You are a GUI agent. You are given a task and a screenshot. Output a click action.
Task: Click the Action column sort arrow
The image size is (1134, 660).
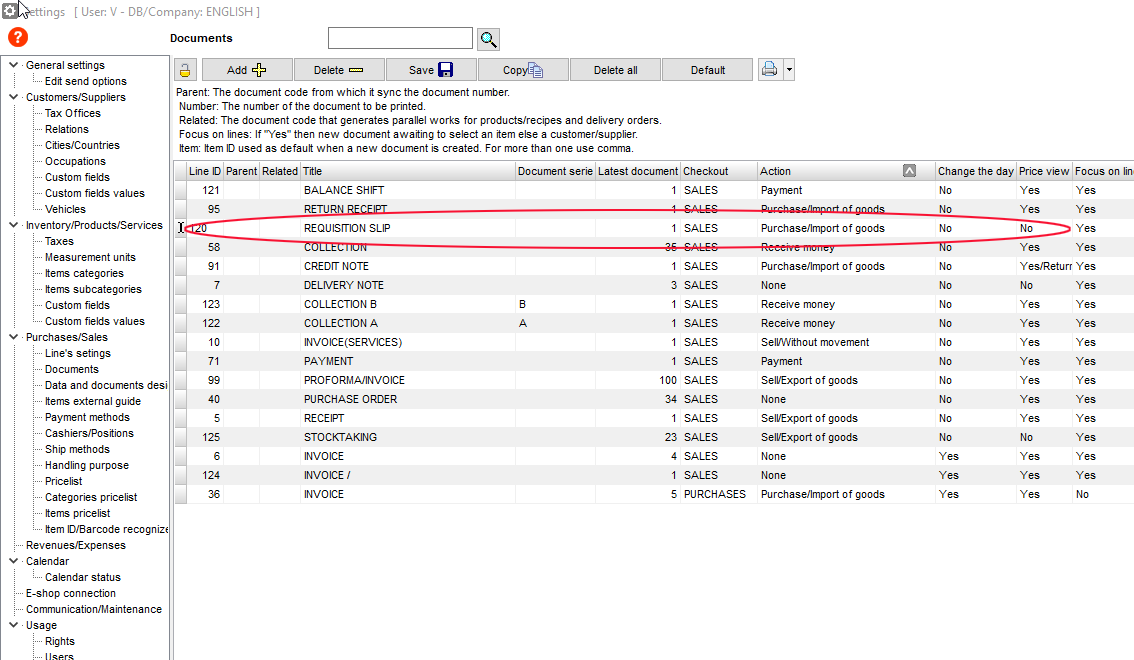pyautogui.click(x=909, y=171)
